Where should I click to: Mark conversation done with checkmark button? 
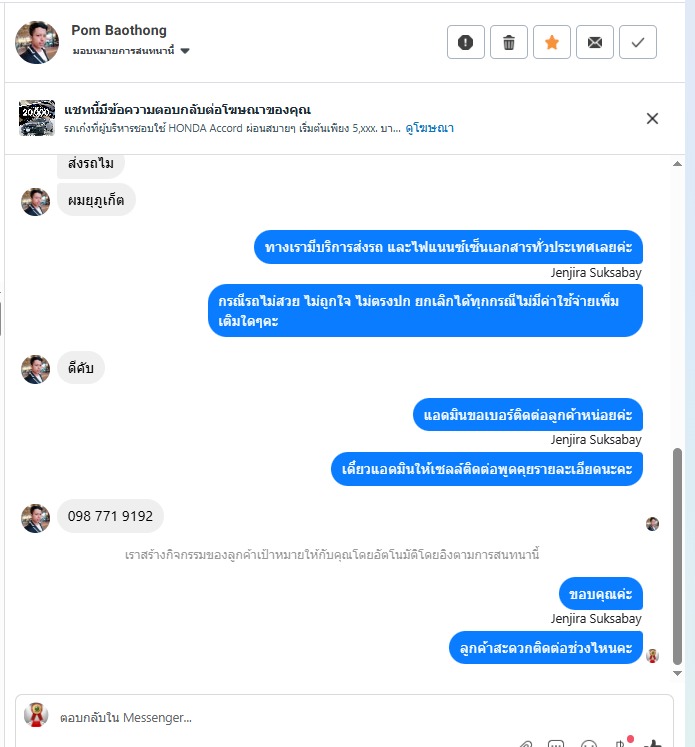tap(638, 42)
